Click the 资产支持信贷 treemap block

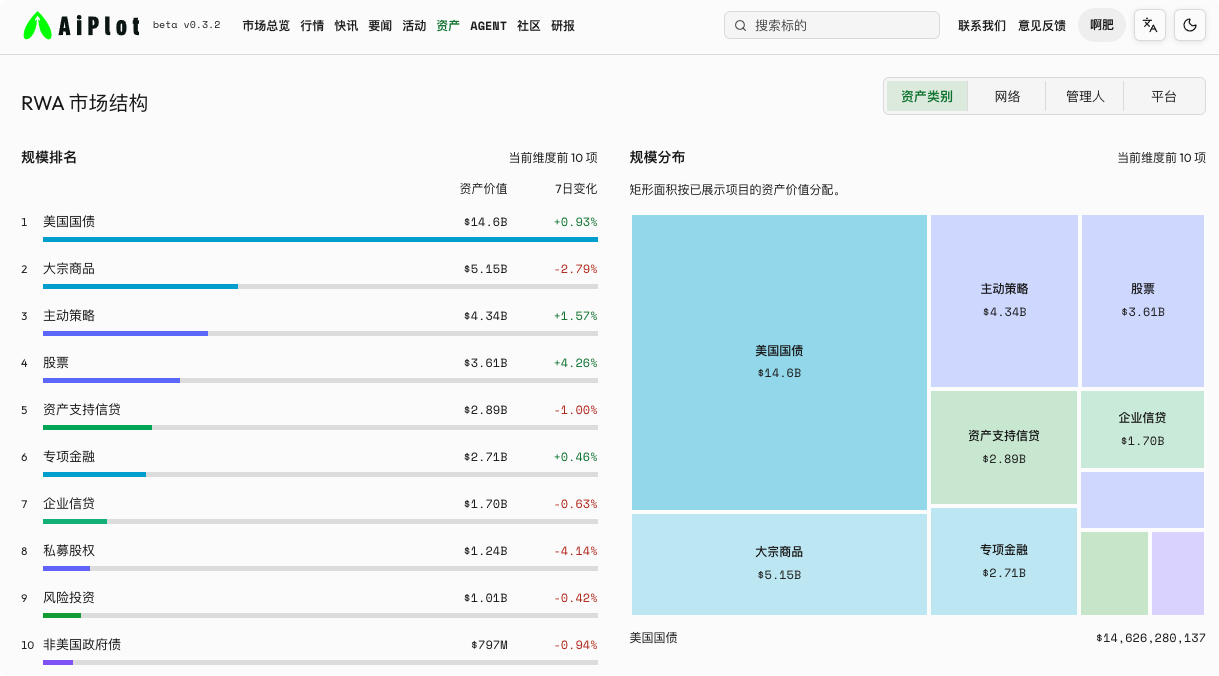tap(1004, 447)
